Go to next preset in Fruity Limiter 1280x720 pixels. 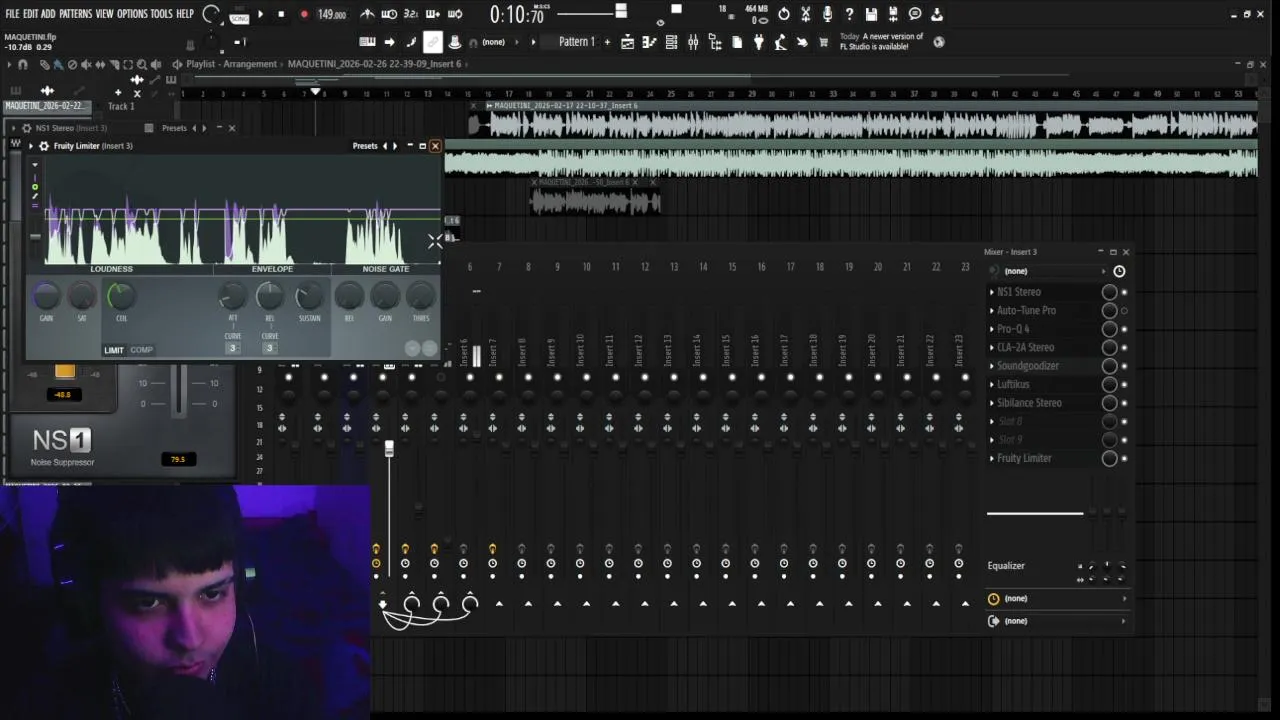pyautogui.click(x=394, y=146)
